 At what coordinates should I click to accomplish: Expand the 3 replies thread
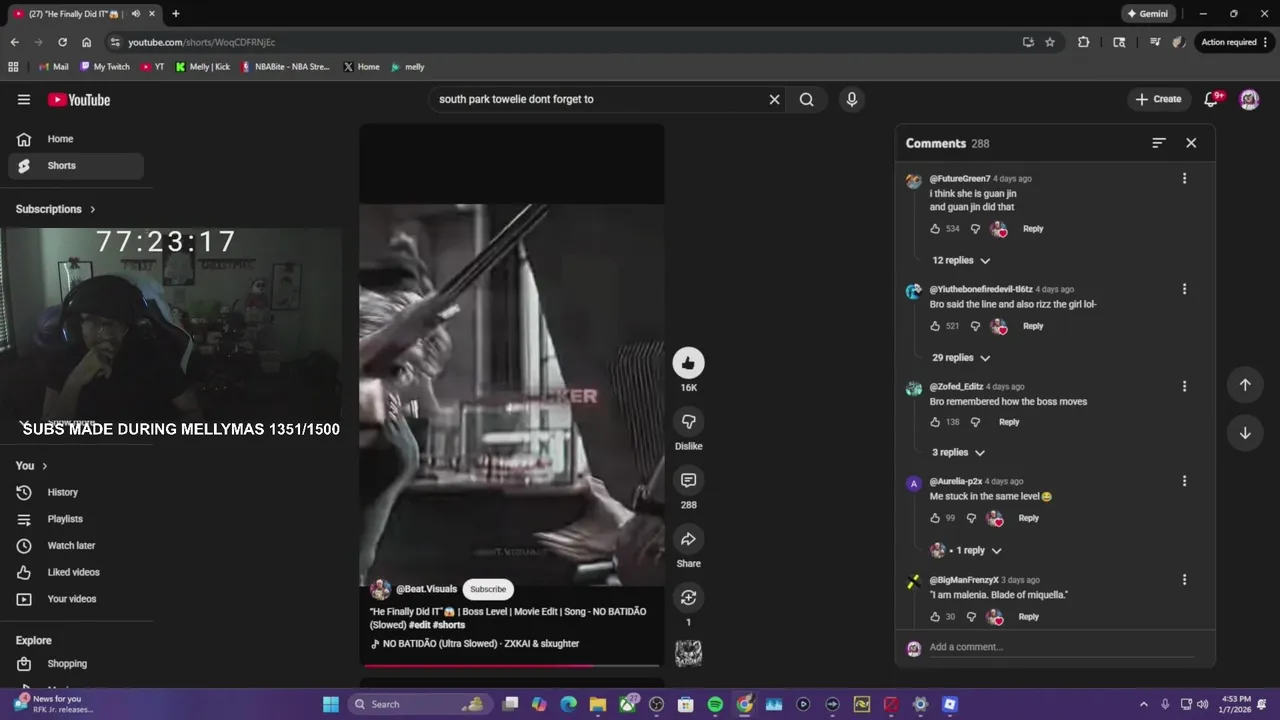point(958,452)
